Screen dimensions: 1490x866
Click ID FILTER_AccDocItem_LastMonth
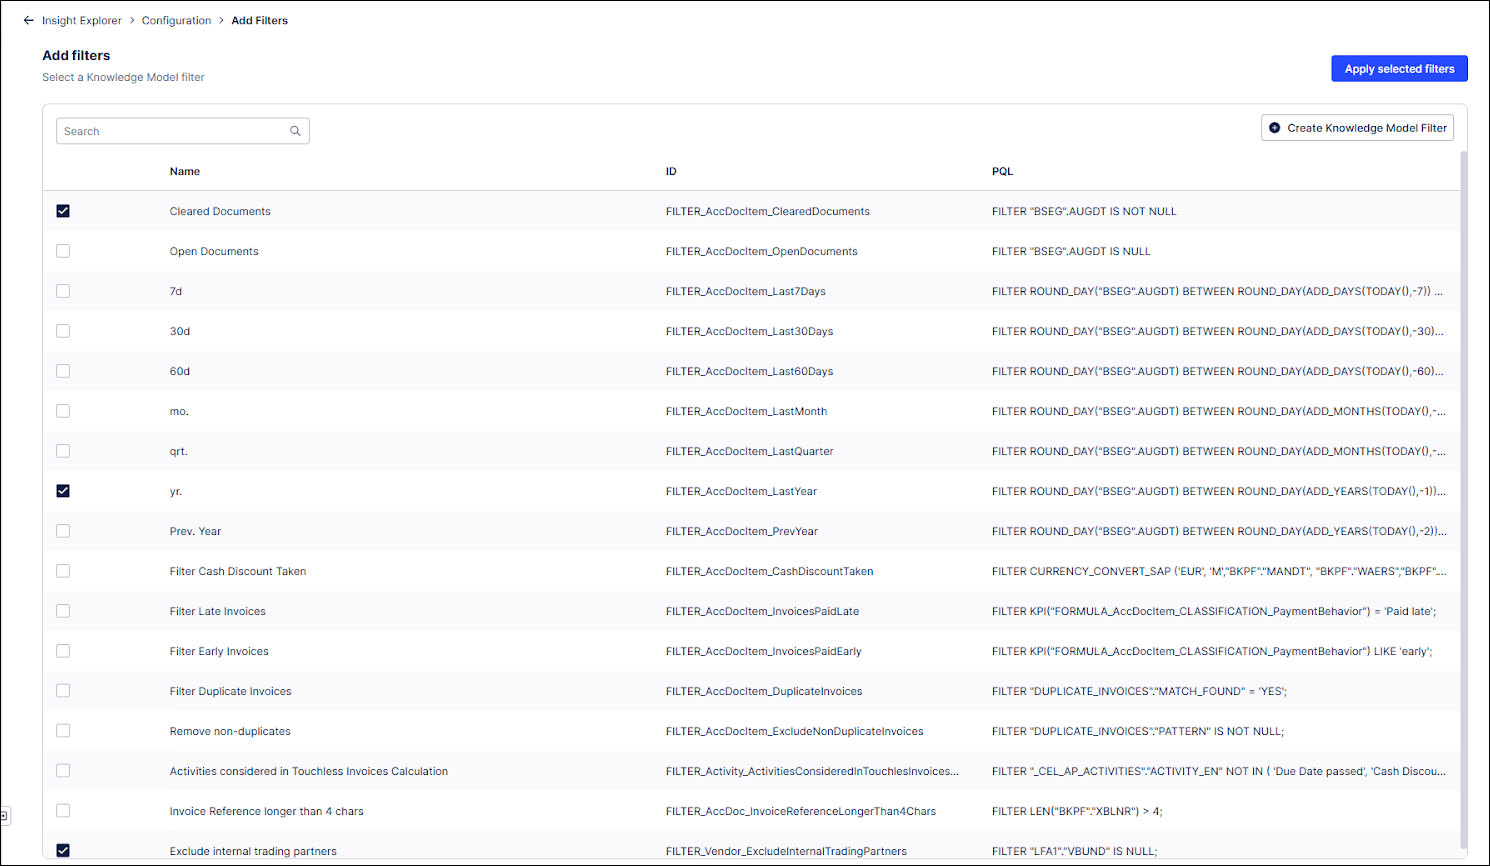747,411
